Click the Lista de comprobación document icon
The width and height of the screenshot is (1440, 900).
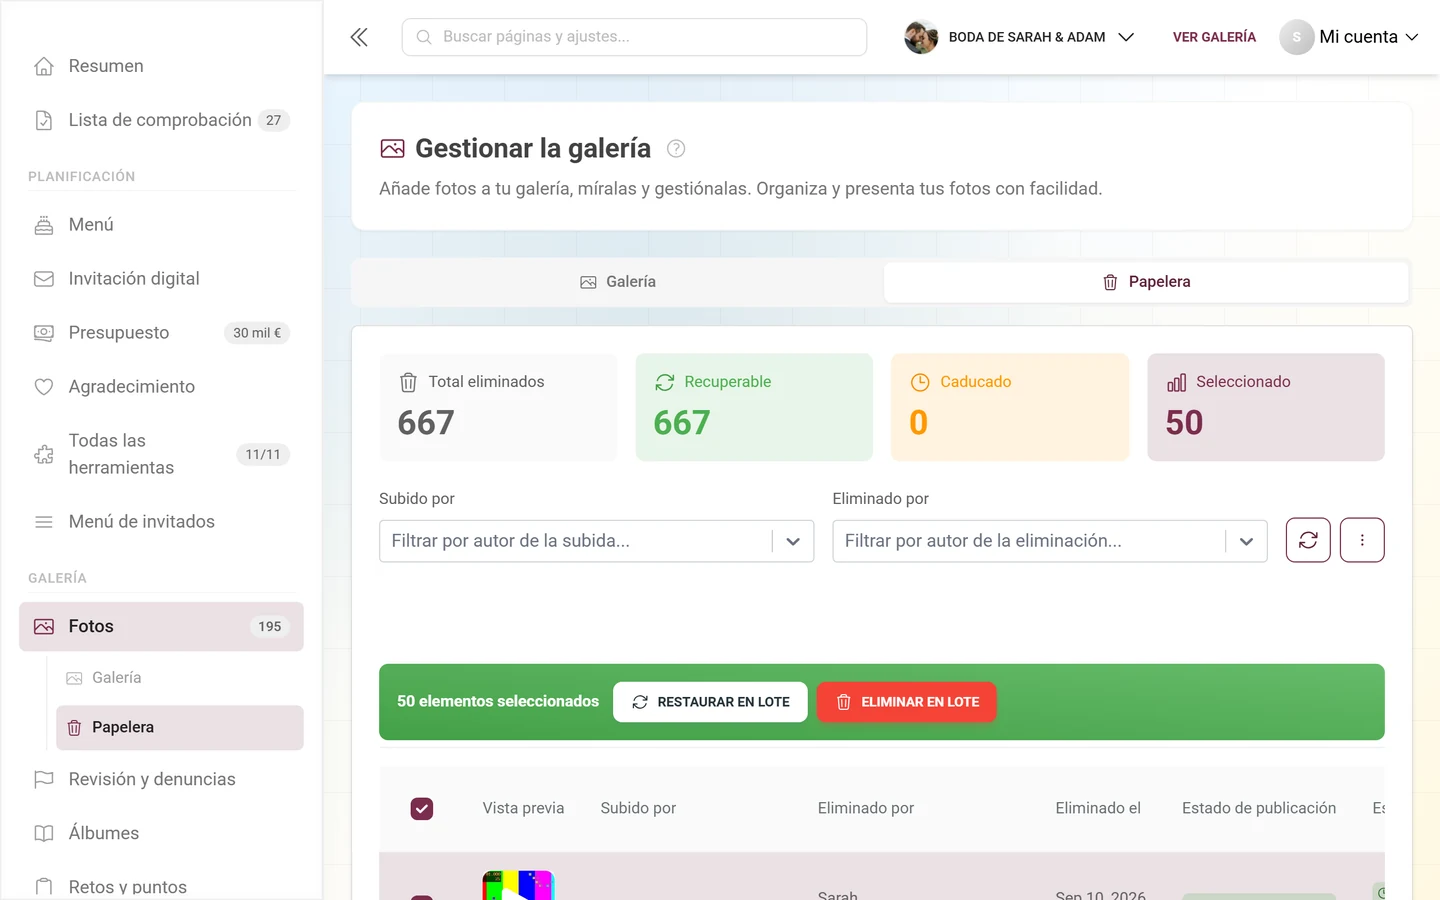44,120
